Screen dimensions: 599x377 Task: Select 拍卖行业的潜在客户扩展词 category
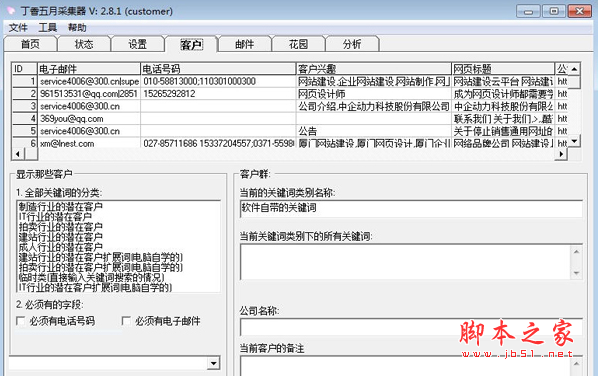(x=100, y=267)
